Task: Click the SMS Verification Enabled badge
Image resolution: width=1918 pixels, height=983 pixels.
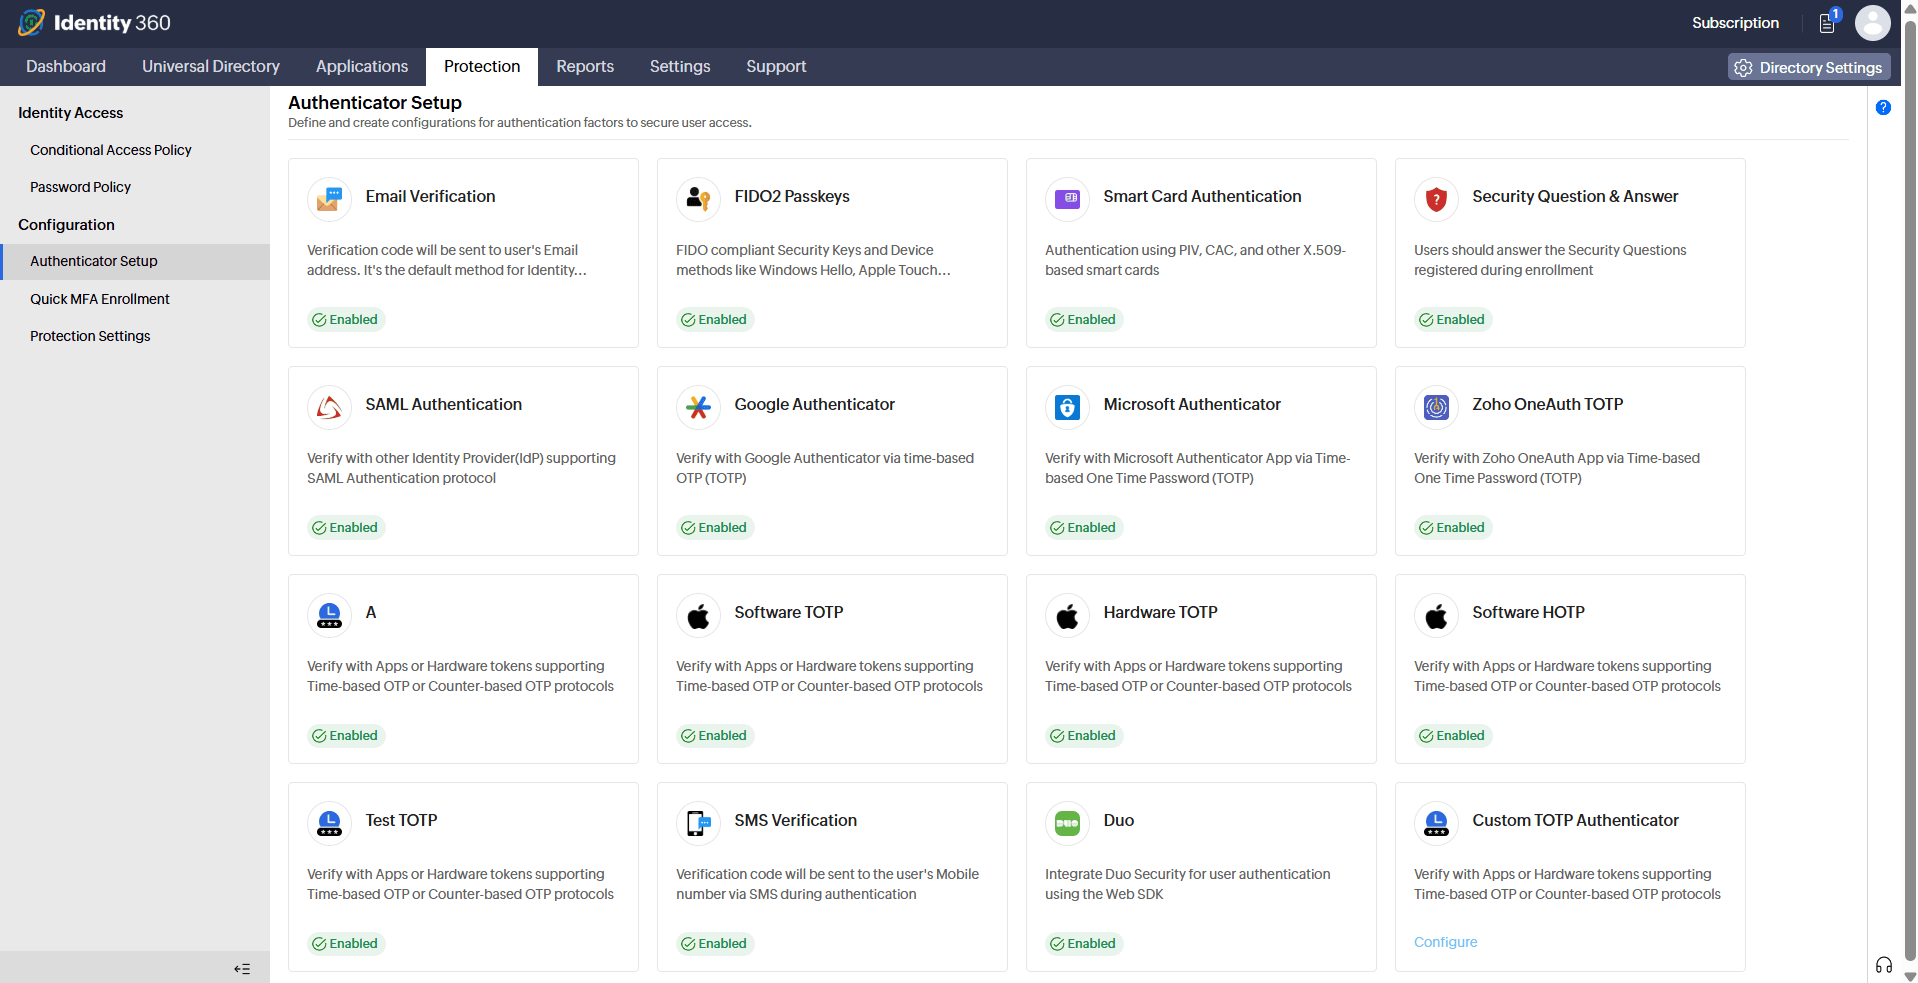Action: pyautogui.click(x=715, y=944)
